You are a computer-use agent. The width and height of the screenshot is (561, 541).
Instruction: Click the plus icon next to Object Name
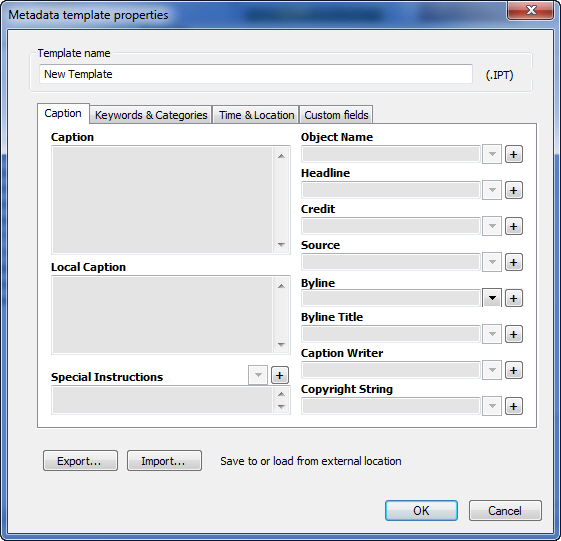pos(514,155)
